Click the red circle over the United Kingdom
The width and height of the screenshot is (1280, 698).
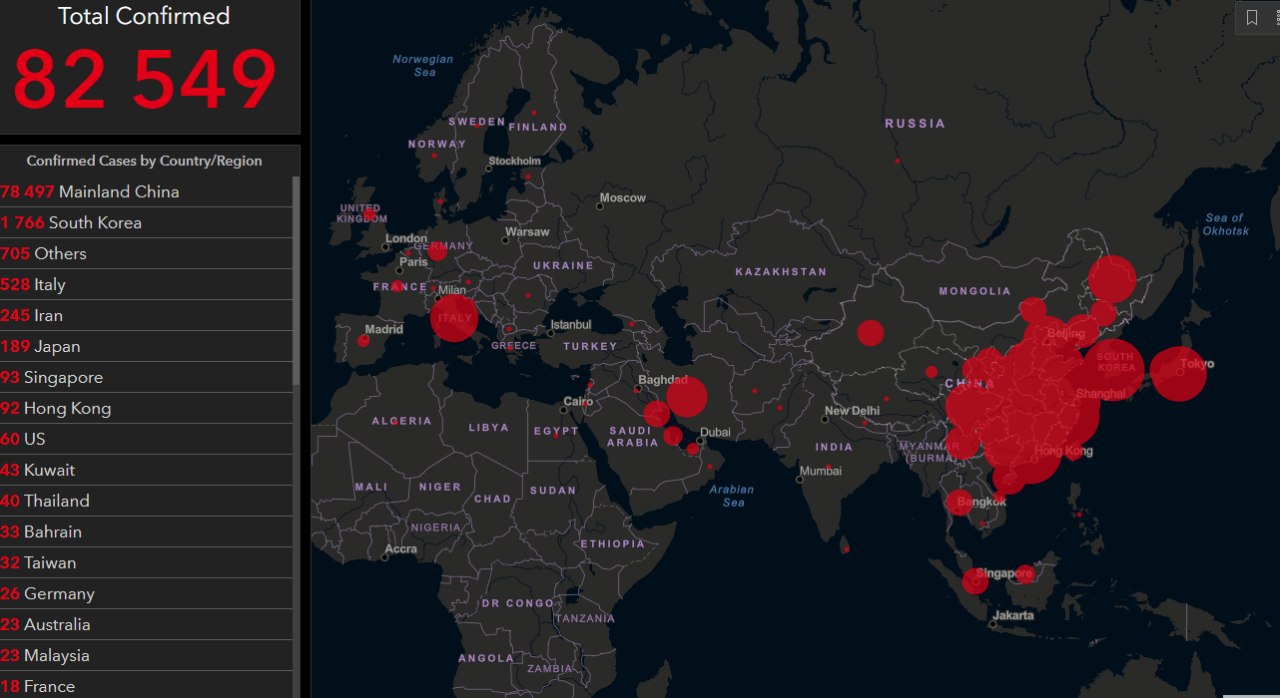(x=370, y=214)
